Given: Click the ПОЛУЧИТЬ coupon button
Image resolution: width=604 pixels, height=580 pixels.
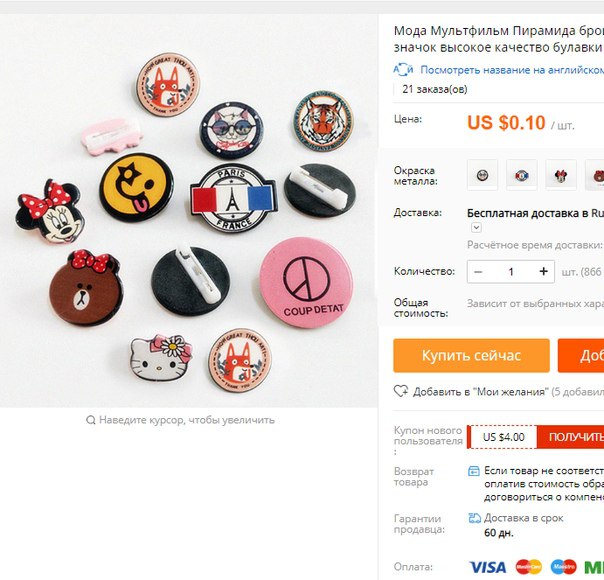Looking at the screenshot, I should [570, 437].
